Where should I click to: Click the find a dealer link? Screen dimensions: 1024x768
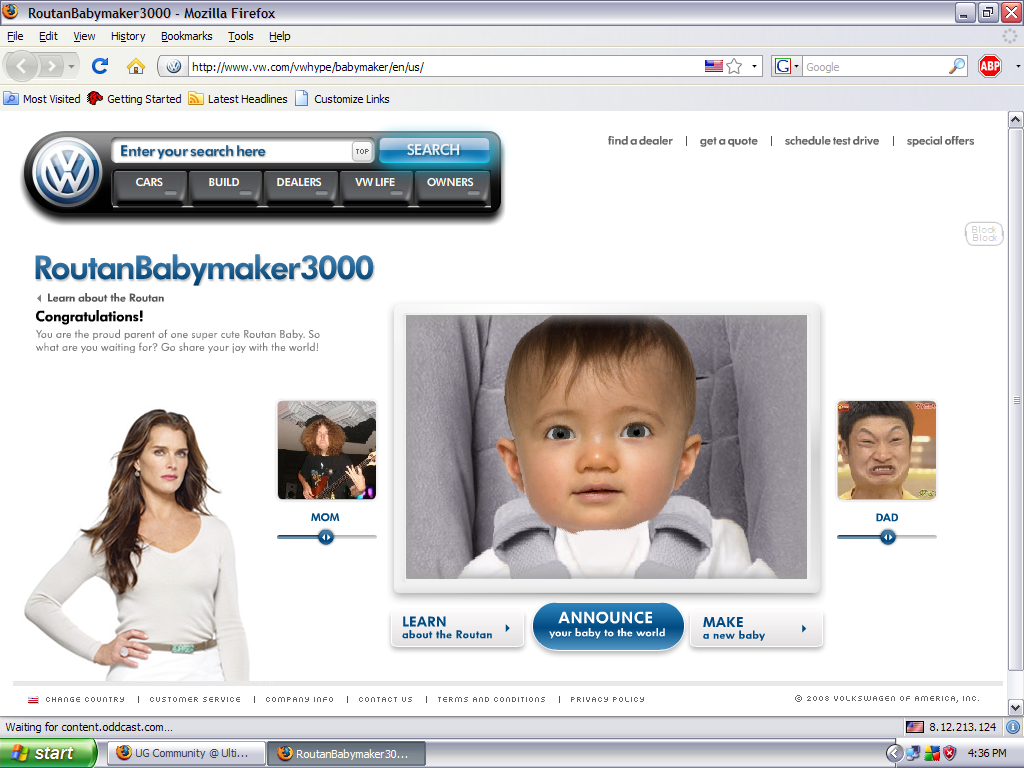click(x=640, y=140)
